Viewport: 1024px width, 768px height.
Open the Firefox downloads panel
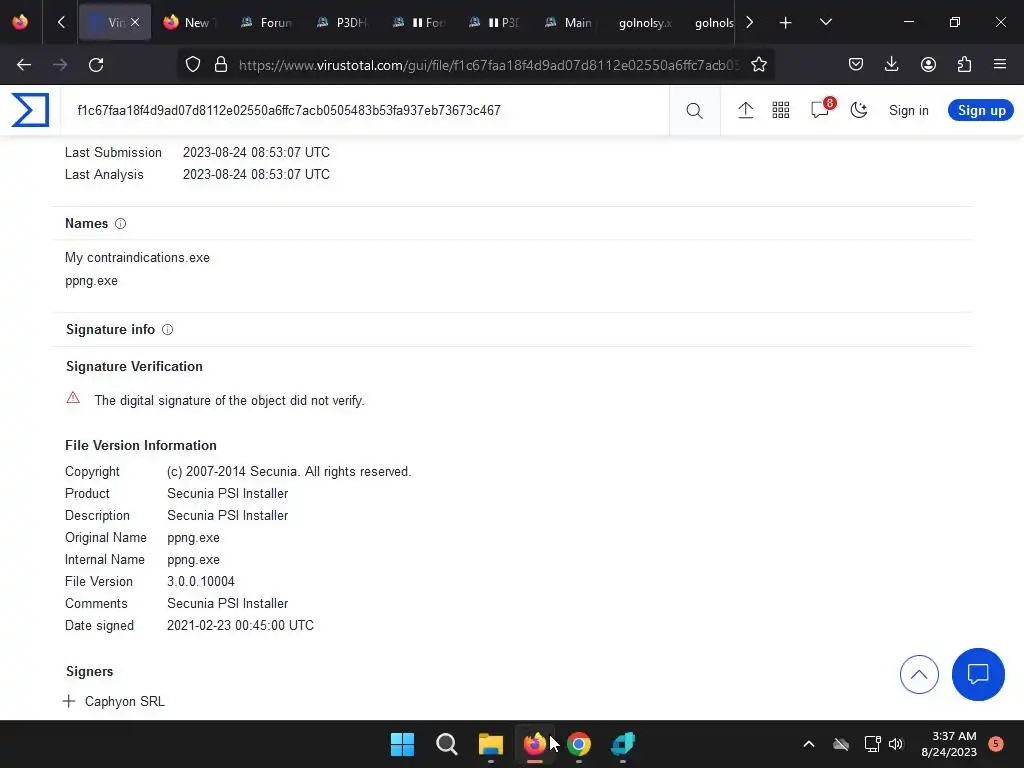pos(891,65)
